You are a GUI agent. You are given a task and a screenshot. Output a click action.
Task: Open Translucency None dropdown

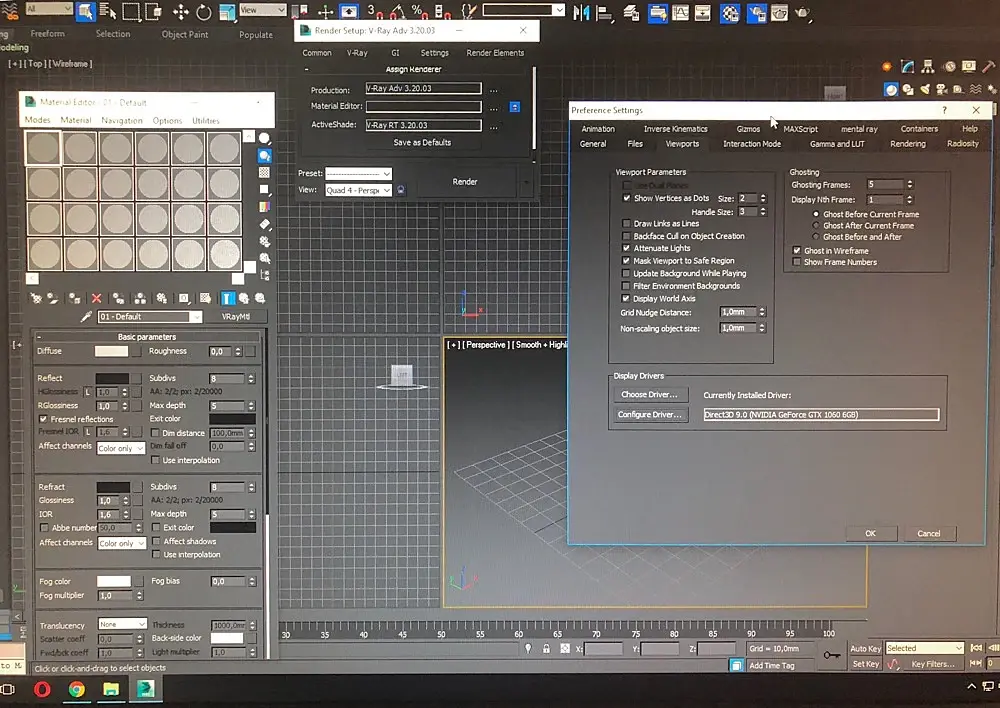122,624
